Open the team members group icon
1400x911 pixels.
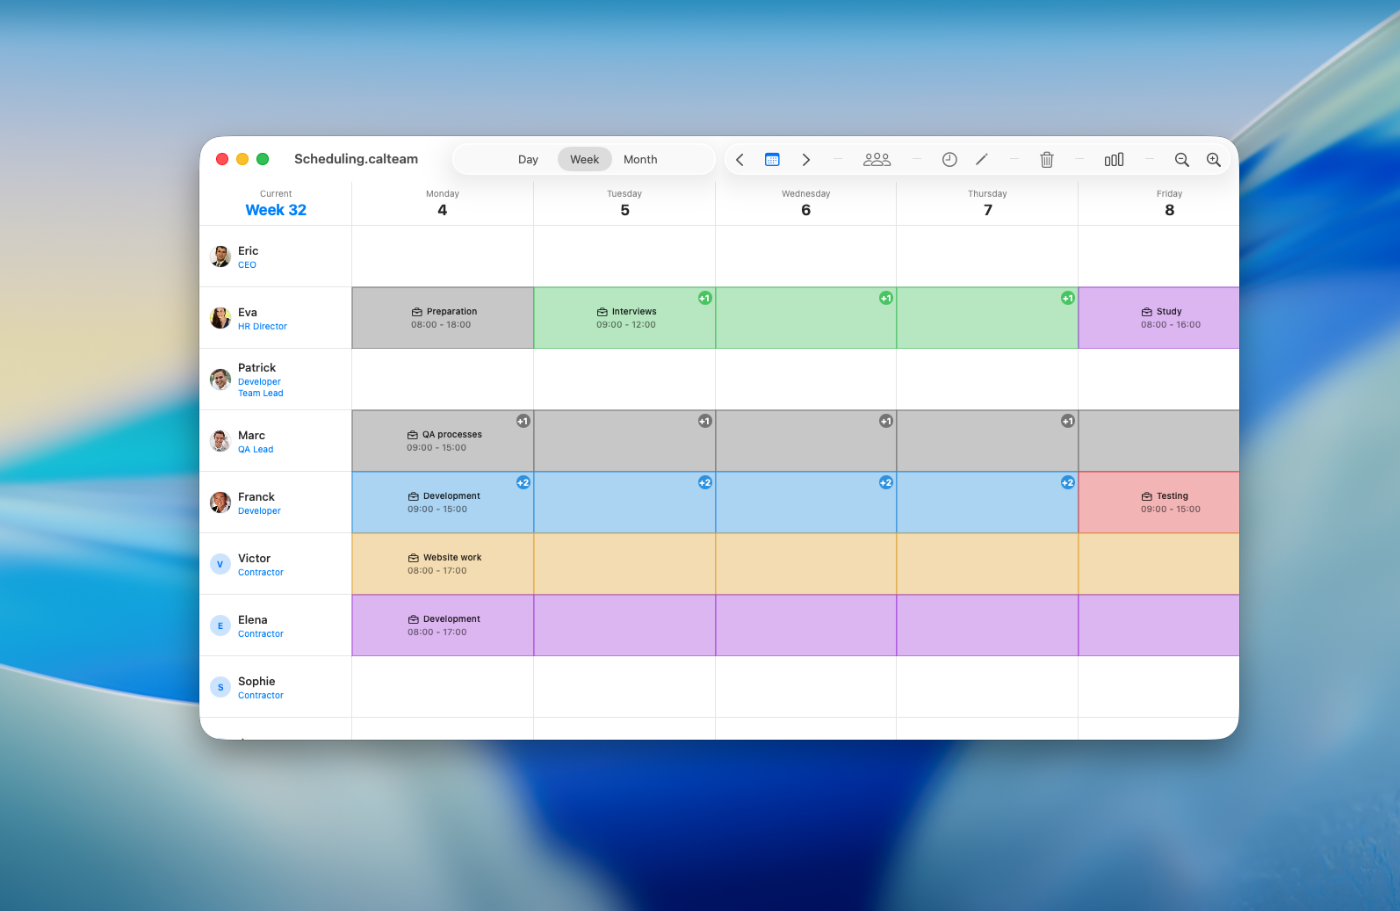pyautogui.click(x=877, y=160)
